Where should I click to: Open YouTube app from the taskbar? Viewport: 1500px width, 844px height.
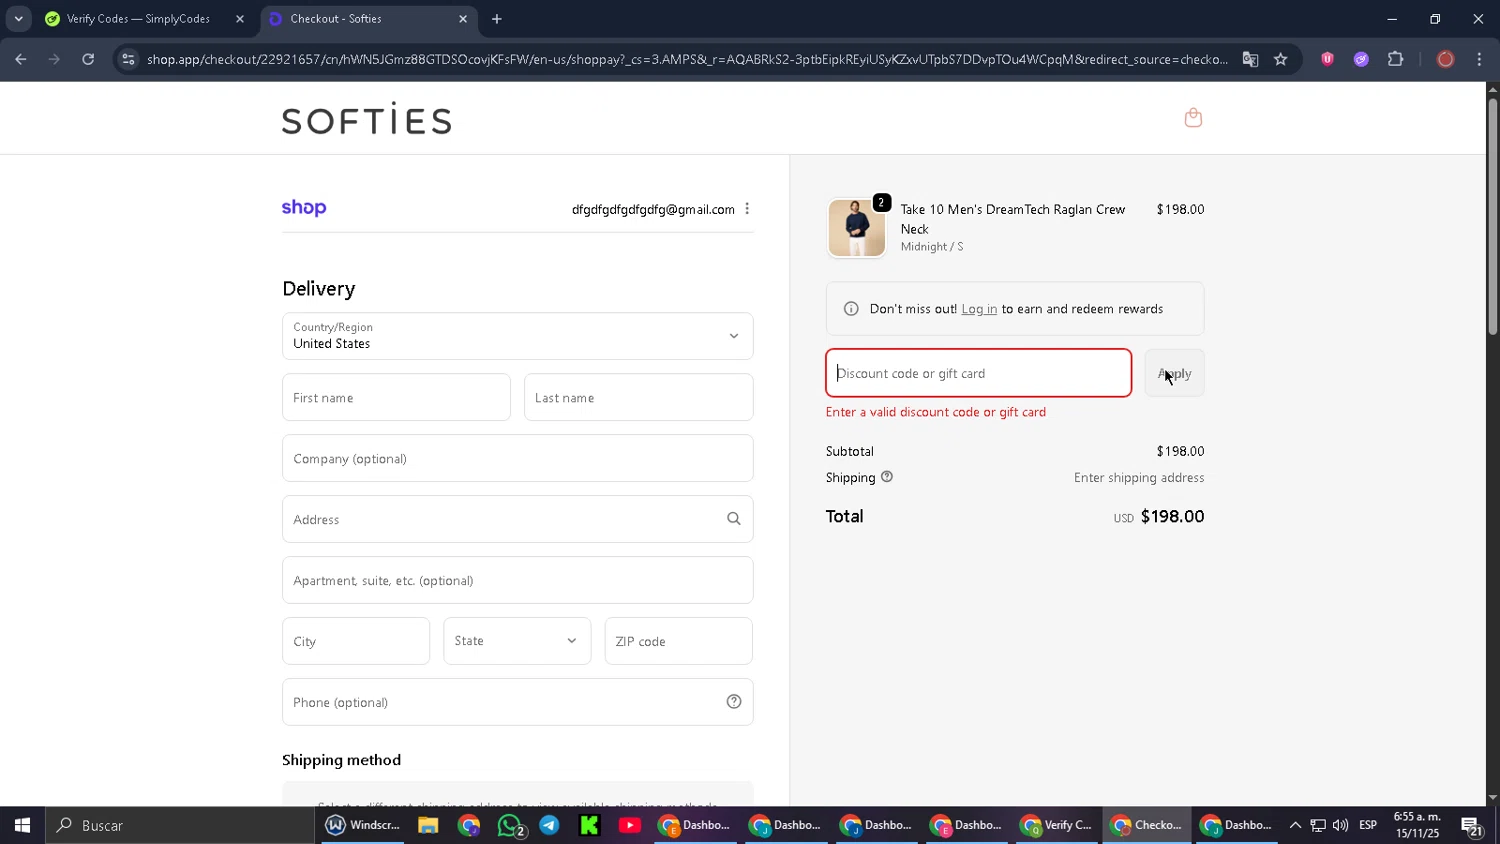pos(629,825)
